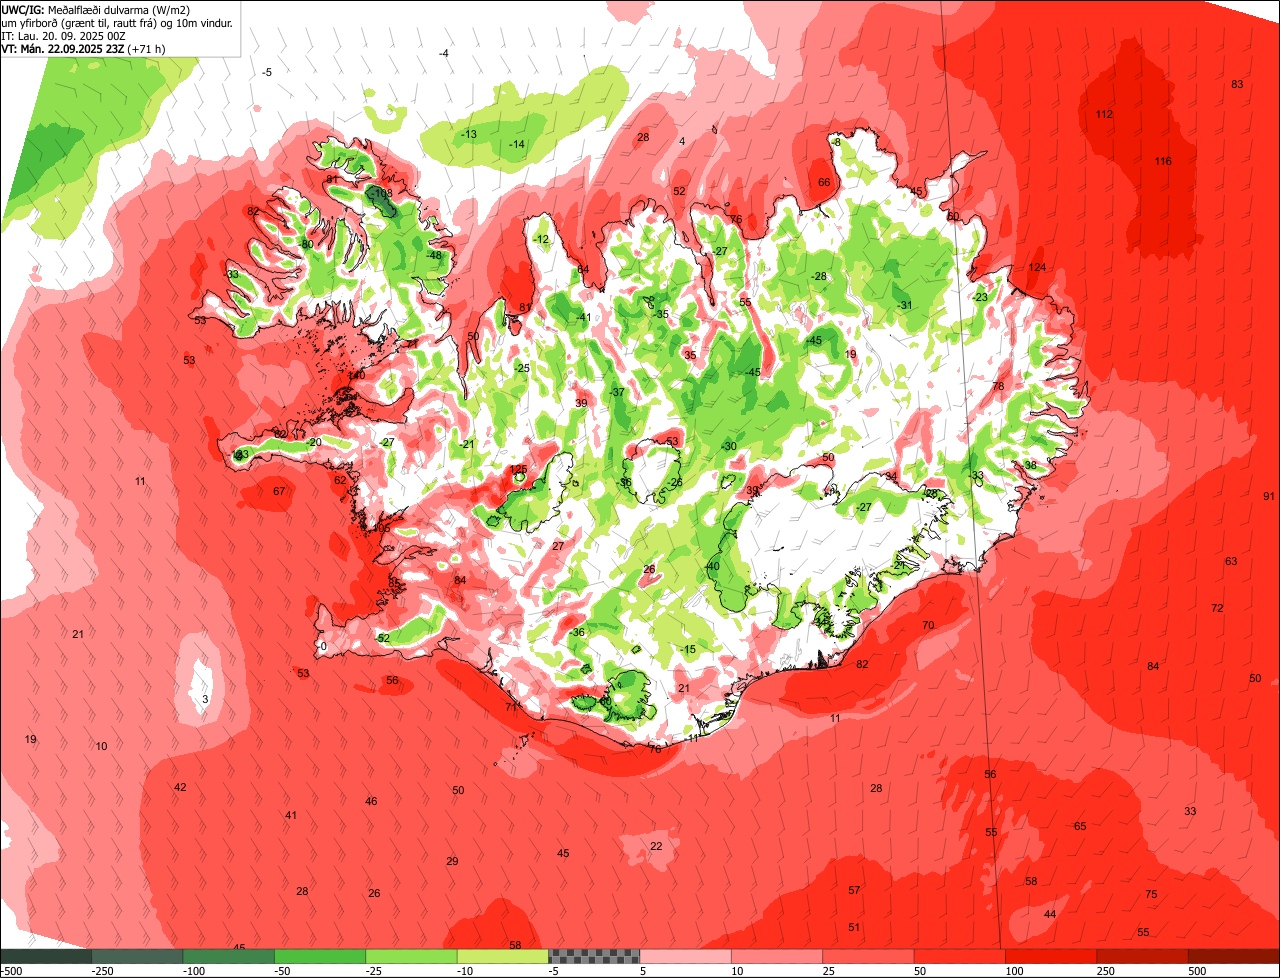Click the '-500' label on the colour scale
The height and width of the screenshot is (978, 1280).
[x=11, y=971]
